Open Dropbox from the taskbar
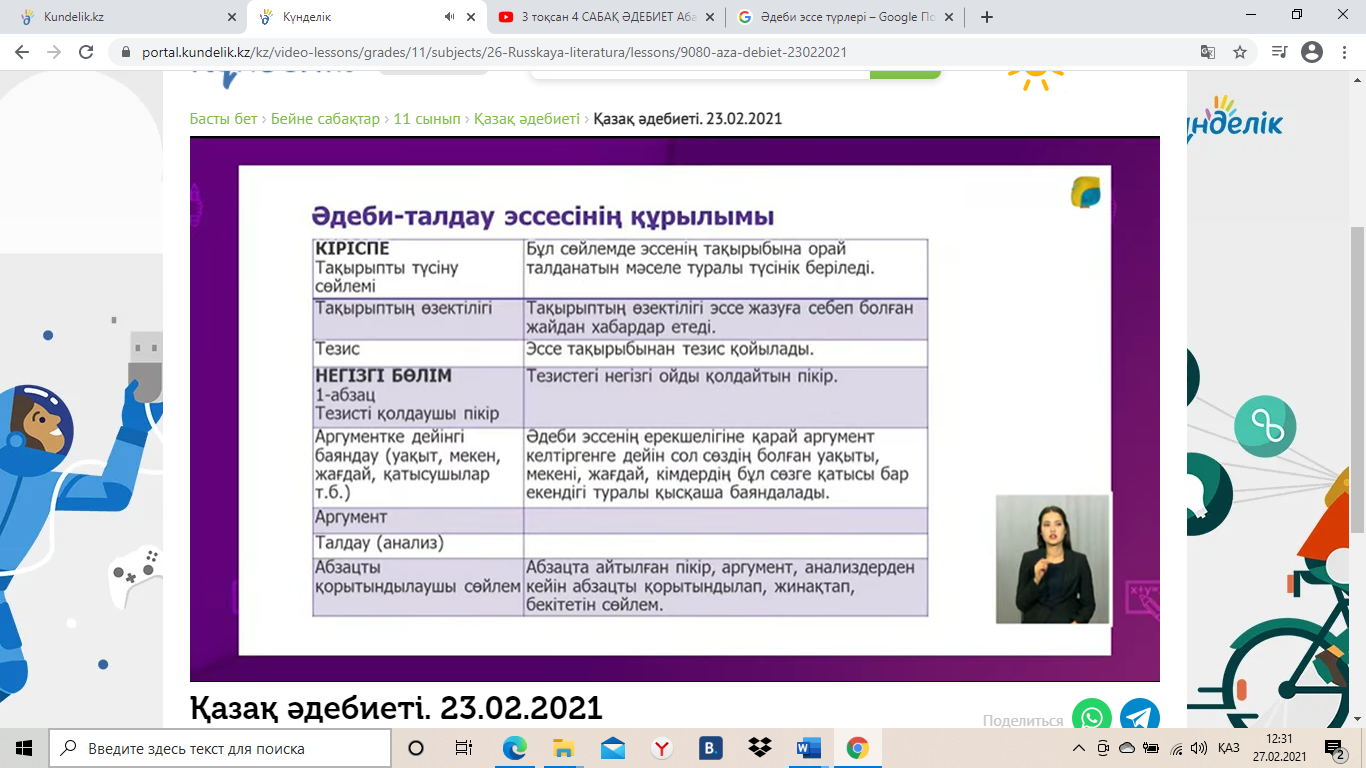Viewport: 1366px width, 768px height. 759,748
